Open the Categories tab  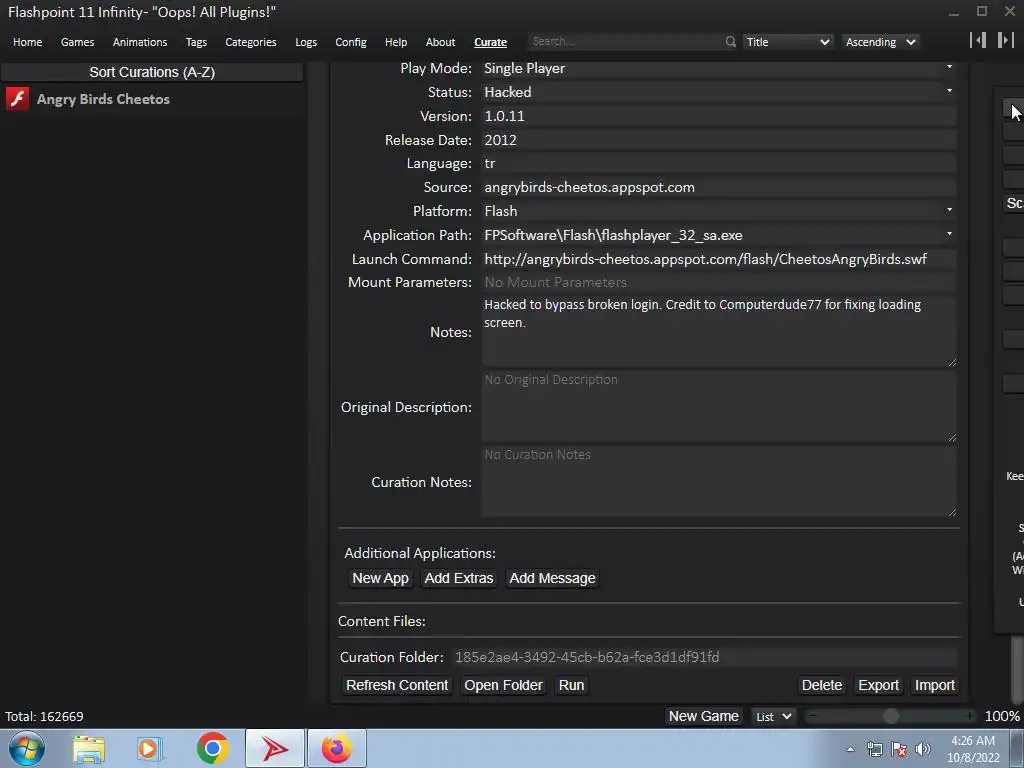(251, 42)
